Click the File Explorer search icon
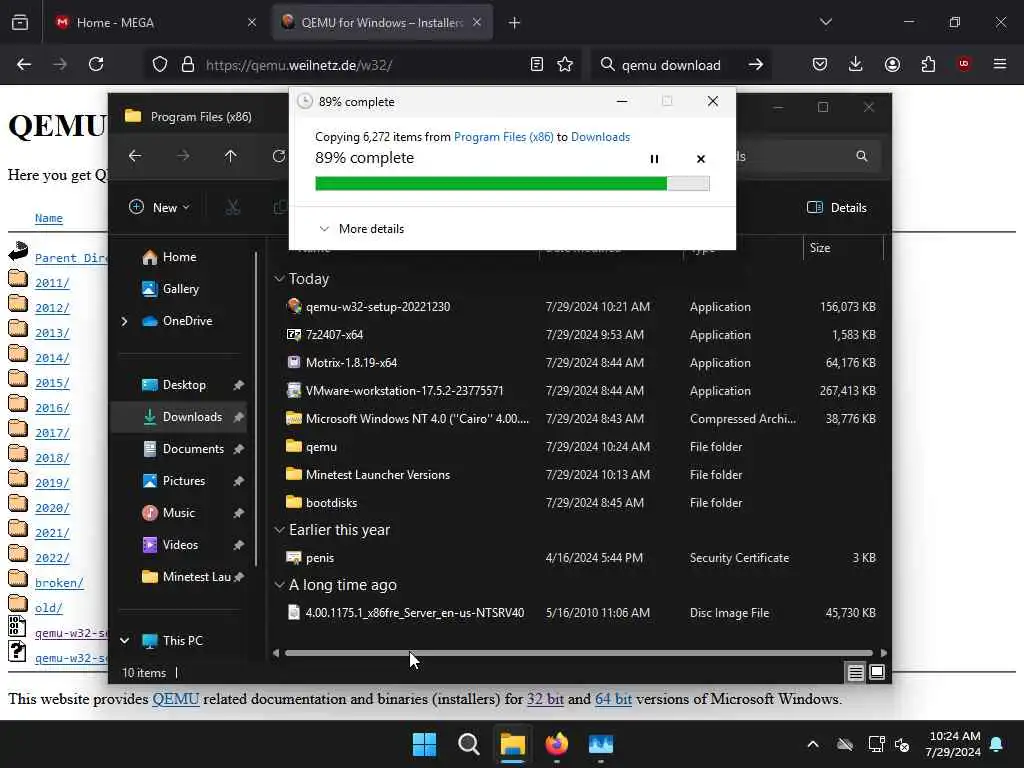 click(x=861, y=156)
